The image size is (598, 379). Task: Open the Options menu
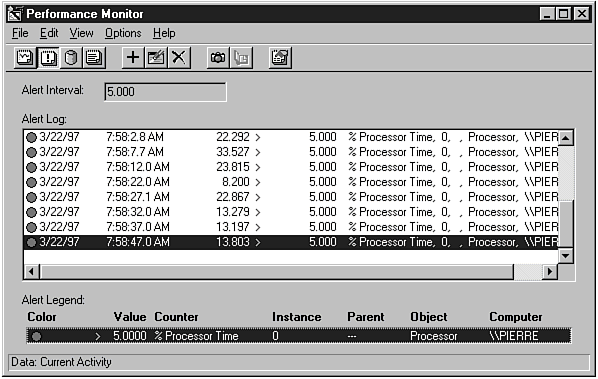pos(123,33)
